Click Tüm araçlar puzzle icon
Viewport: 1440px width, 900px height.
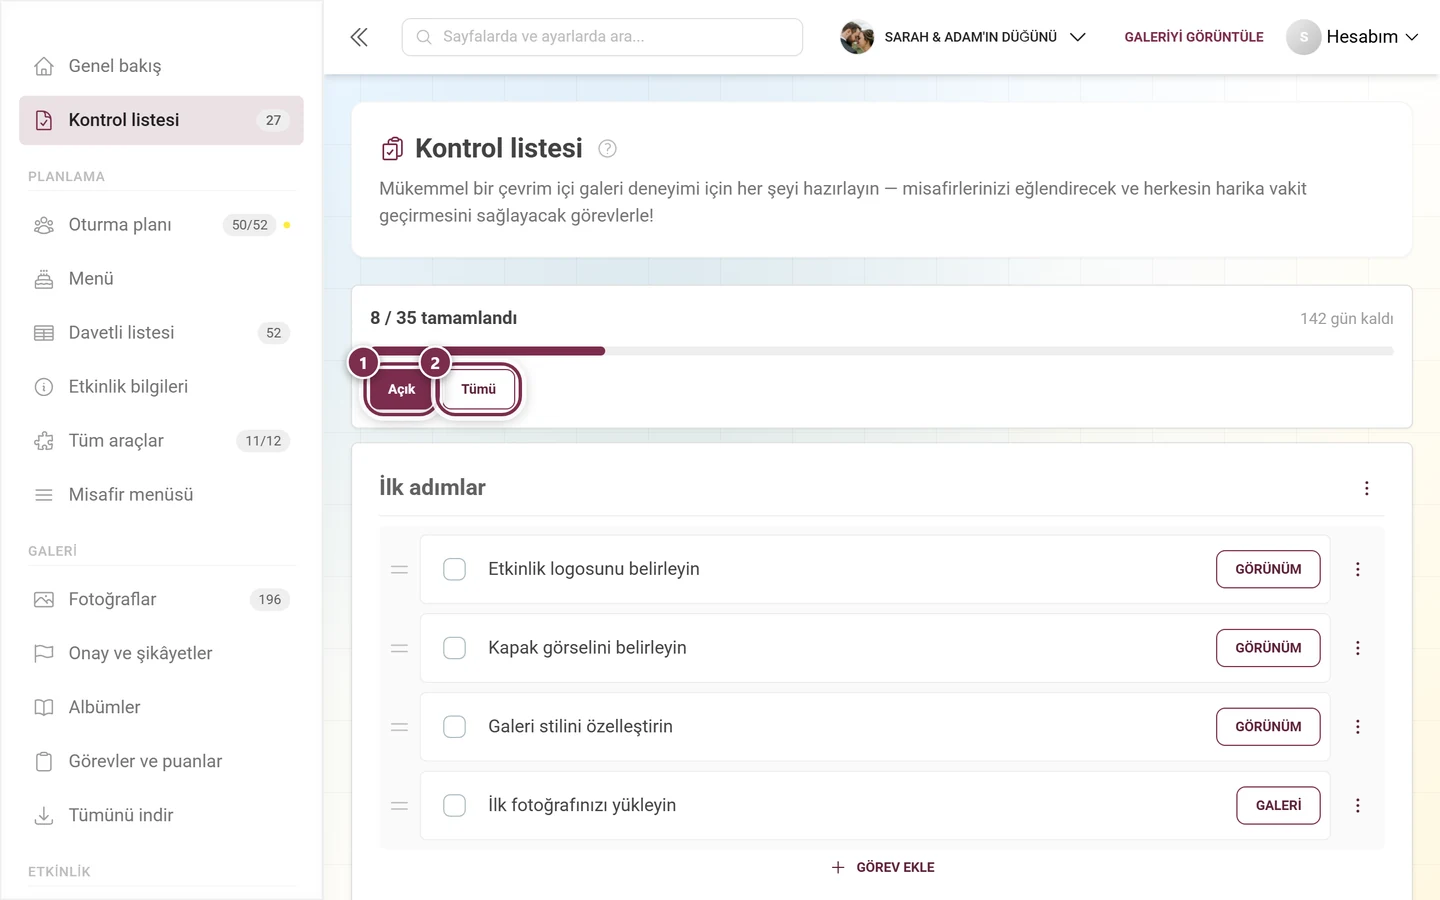coord(44,441)
